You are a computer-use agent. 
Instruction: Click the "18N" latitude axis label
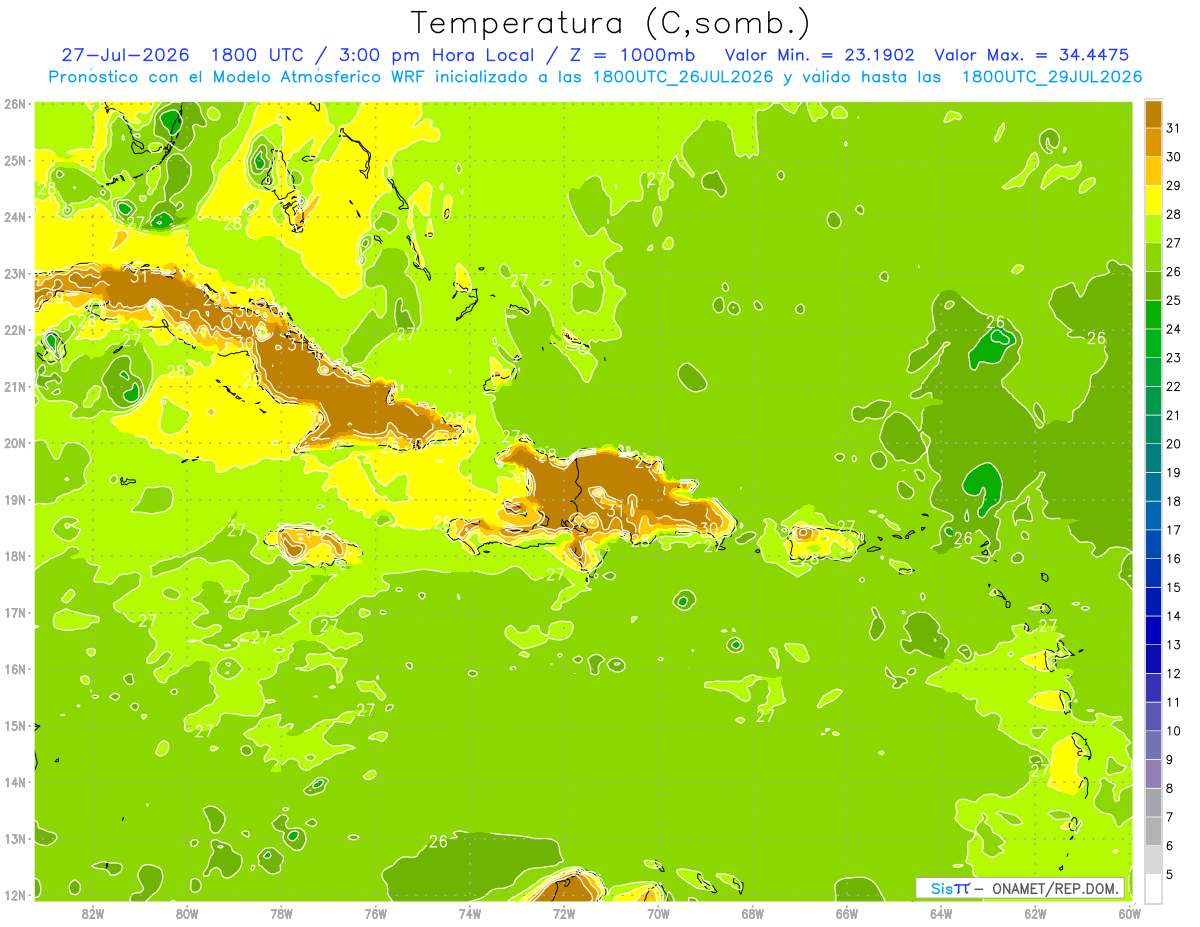point(15,556)
